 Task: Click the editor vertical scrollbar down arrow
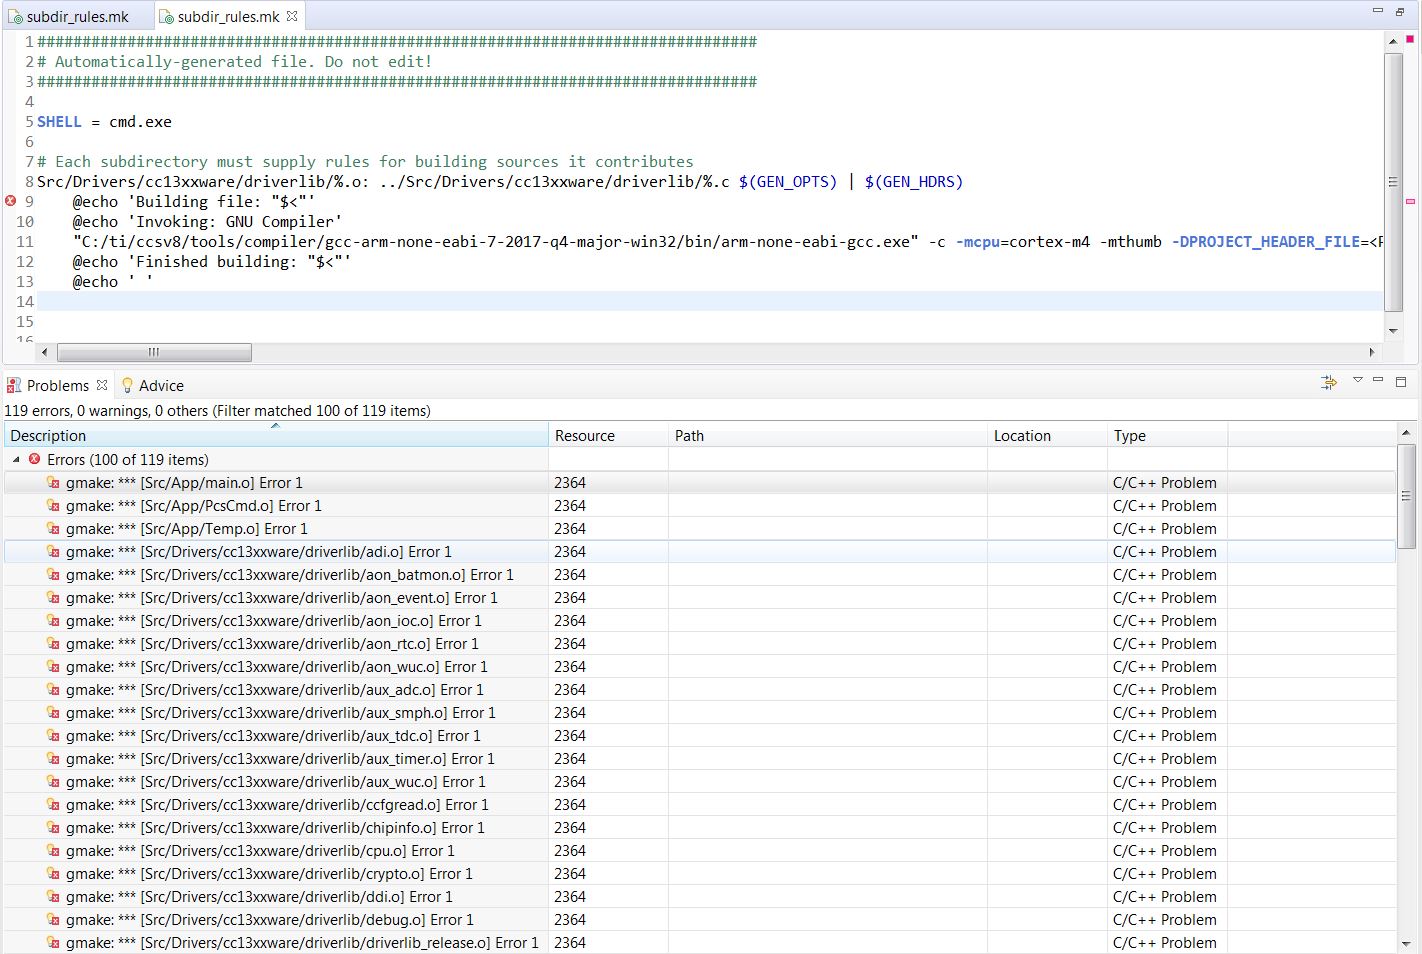pyautogui.click(x=1393, y=331)
